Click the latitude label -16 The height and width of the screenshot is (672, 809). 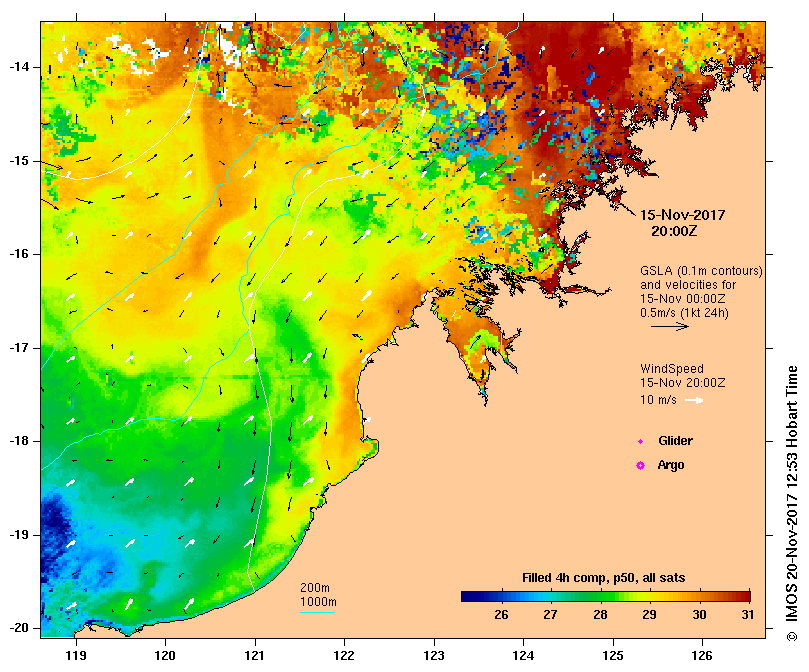(x=20, y=254)
